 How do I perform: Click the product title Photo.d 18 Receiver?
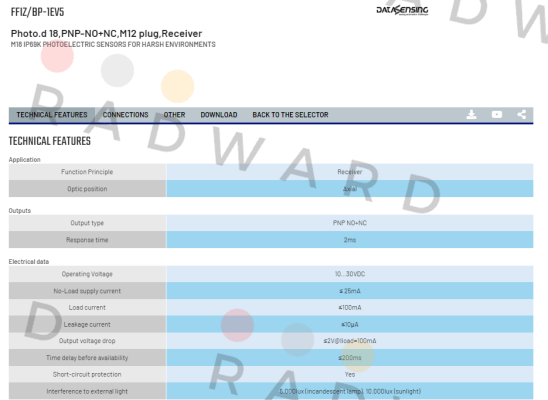point(106,34)
